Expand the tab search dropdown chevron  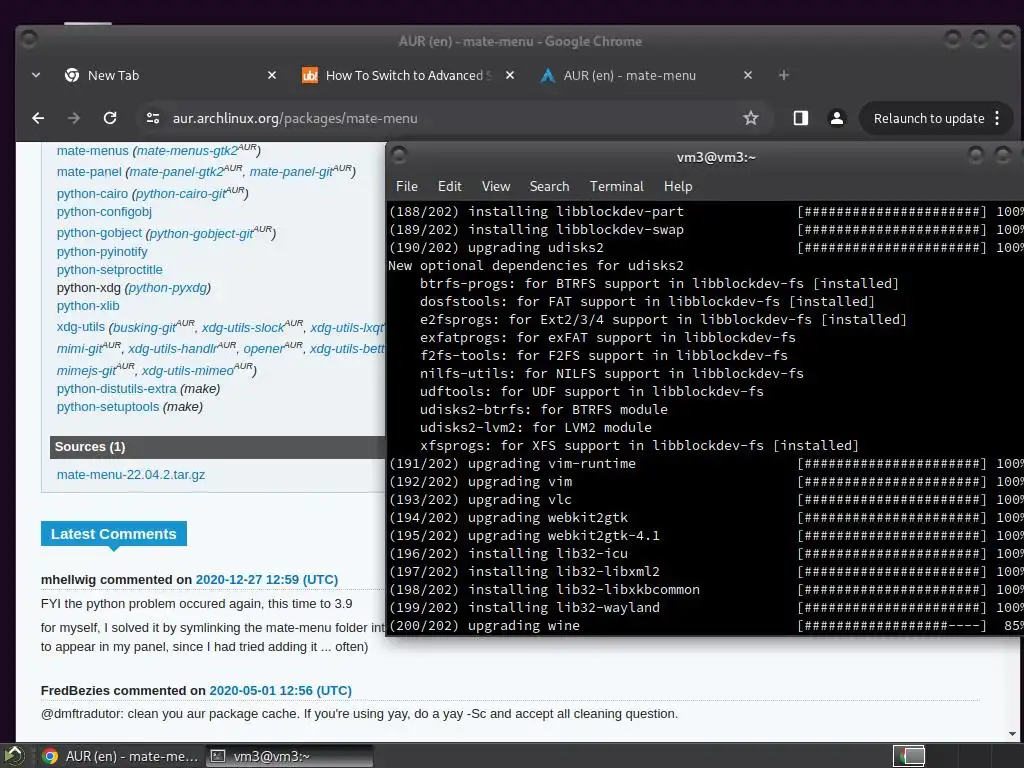tap(36, 75)
